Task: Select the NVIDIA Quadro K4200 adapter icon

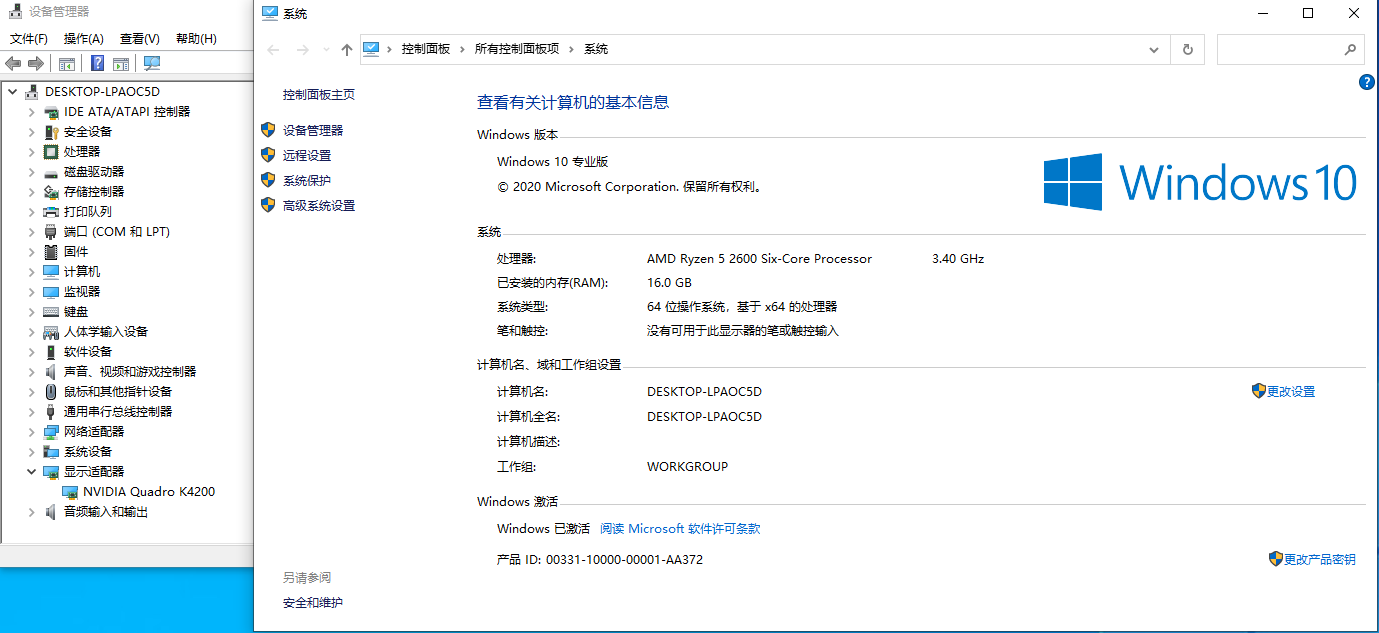Action: [70, 491]
